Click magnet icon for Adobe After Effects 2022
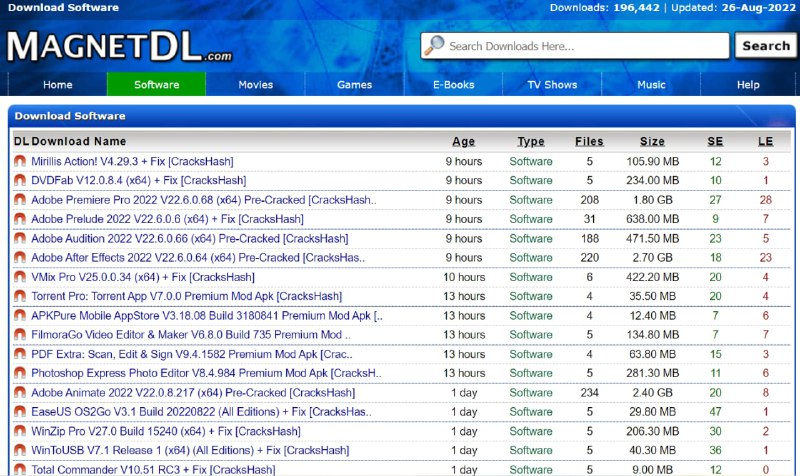The width and height of the screenshot is (800, 476). click(x=20, y=258)
